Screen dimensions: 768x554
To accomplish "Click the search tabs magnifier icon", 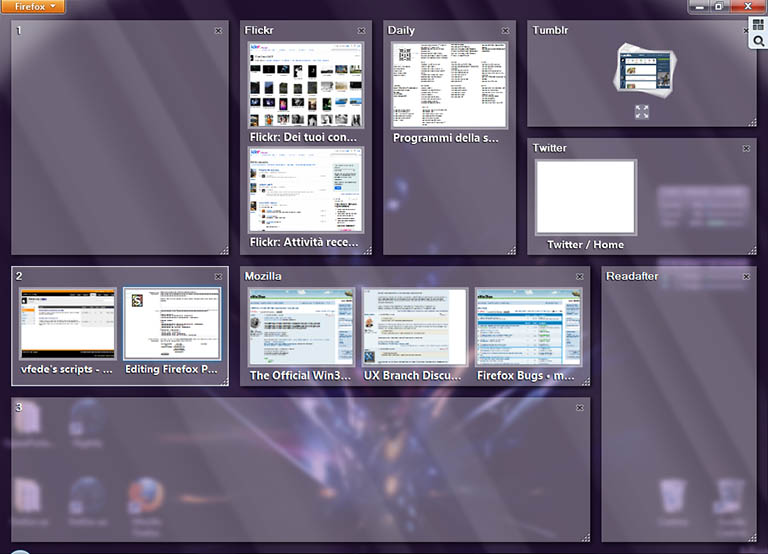I will click(758, 41).
